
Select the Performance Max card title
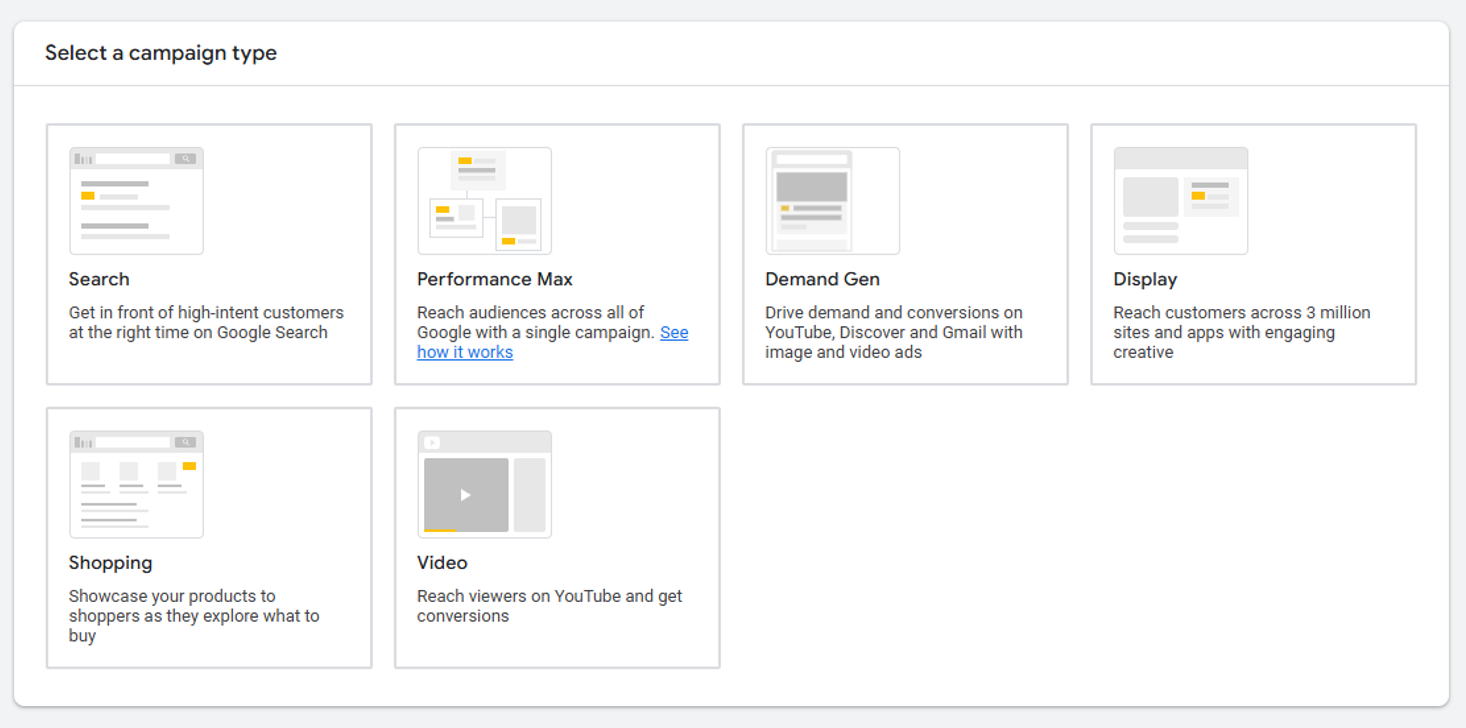[x=495, y=279]
